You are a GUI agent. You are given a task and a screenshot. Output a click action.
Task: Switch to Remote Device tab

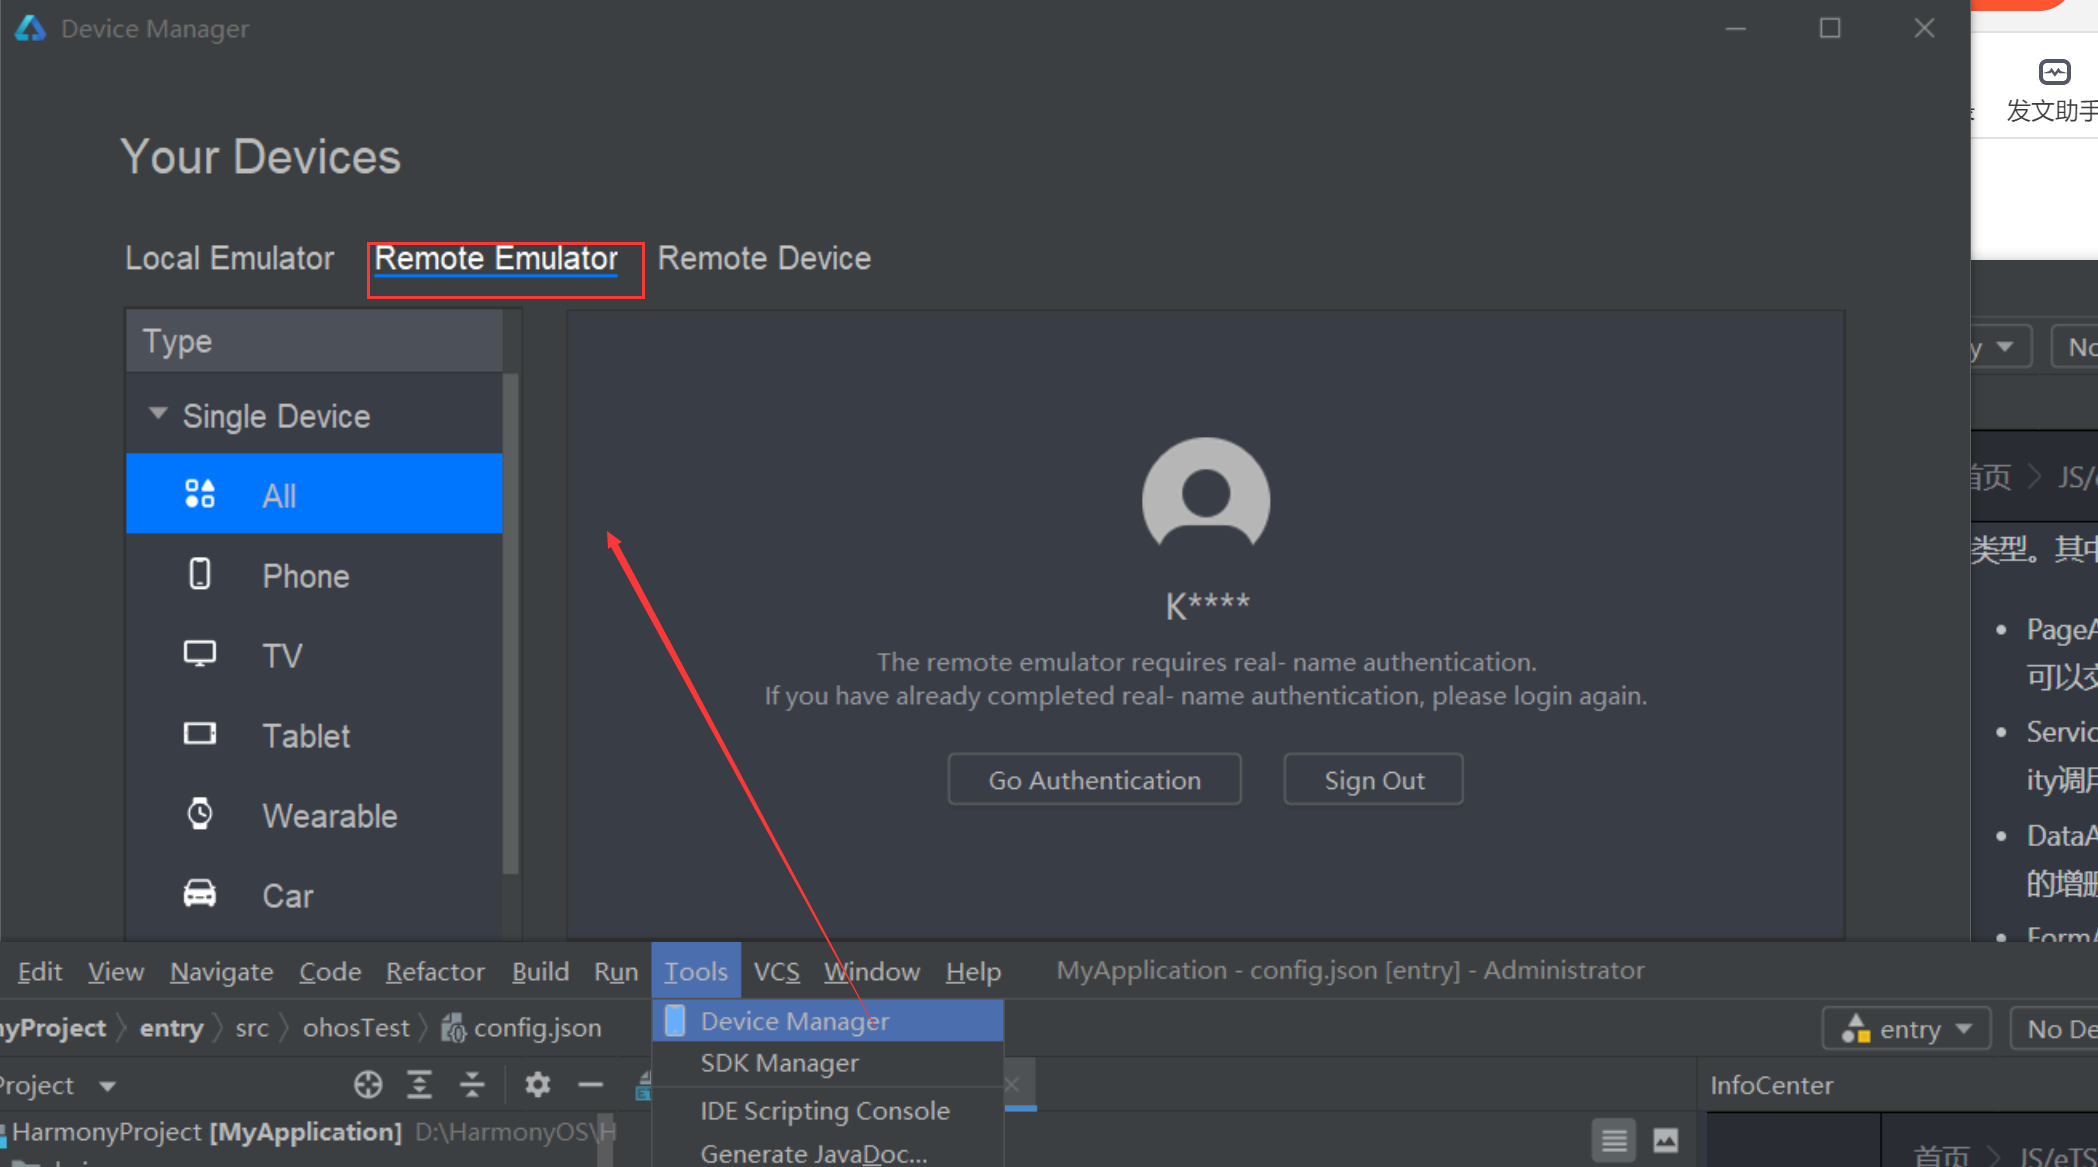(764, 259)
